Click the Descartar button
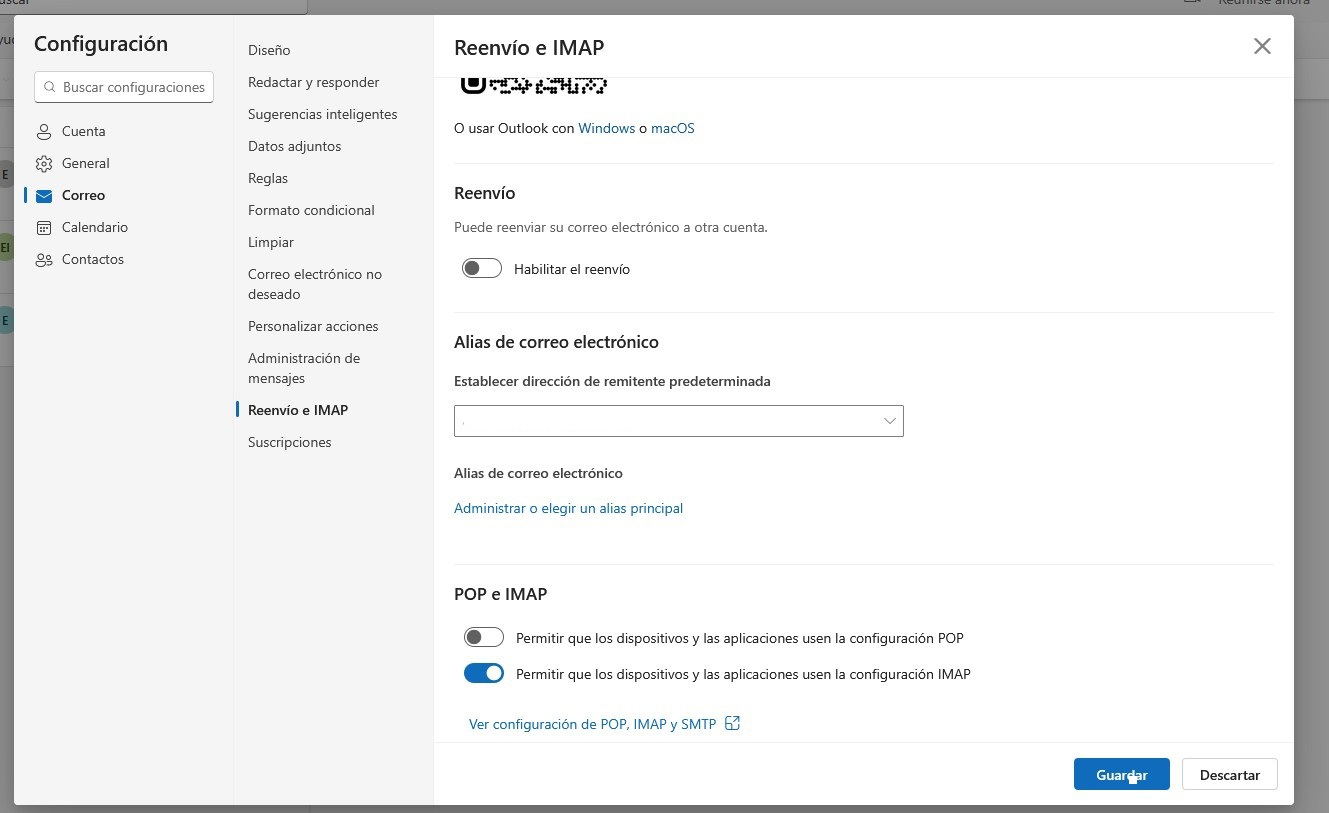Image resolution: width=1329 pixels, height=813 pixels. pos(1230,774)
